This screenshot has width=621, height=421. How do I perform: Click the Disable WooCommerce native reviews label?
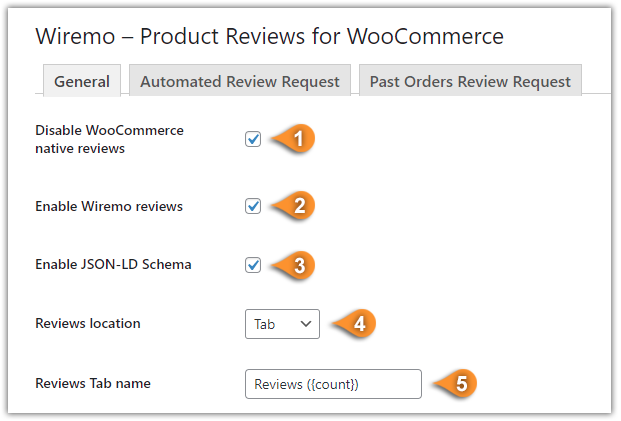(x=109, y=139)
